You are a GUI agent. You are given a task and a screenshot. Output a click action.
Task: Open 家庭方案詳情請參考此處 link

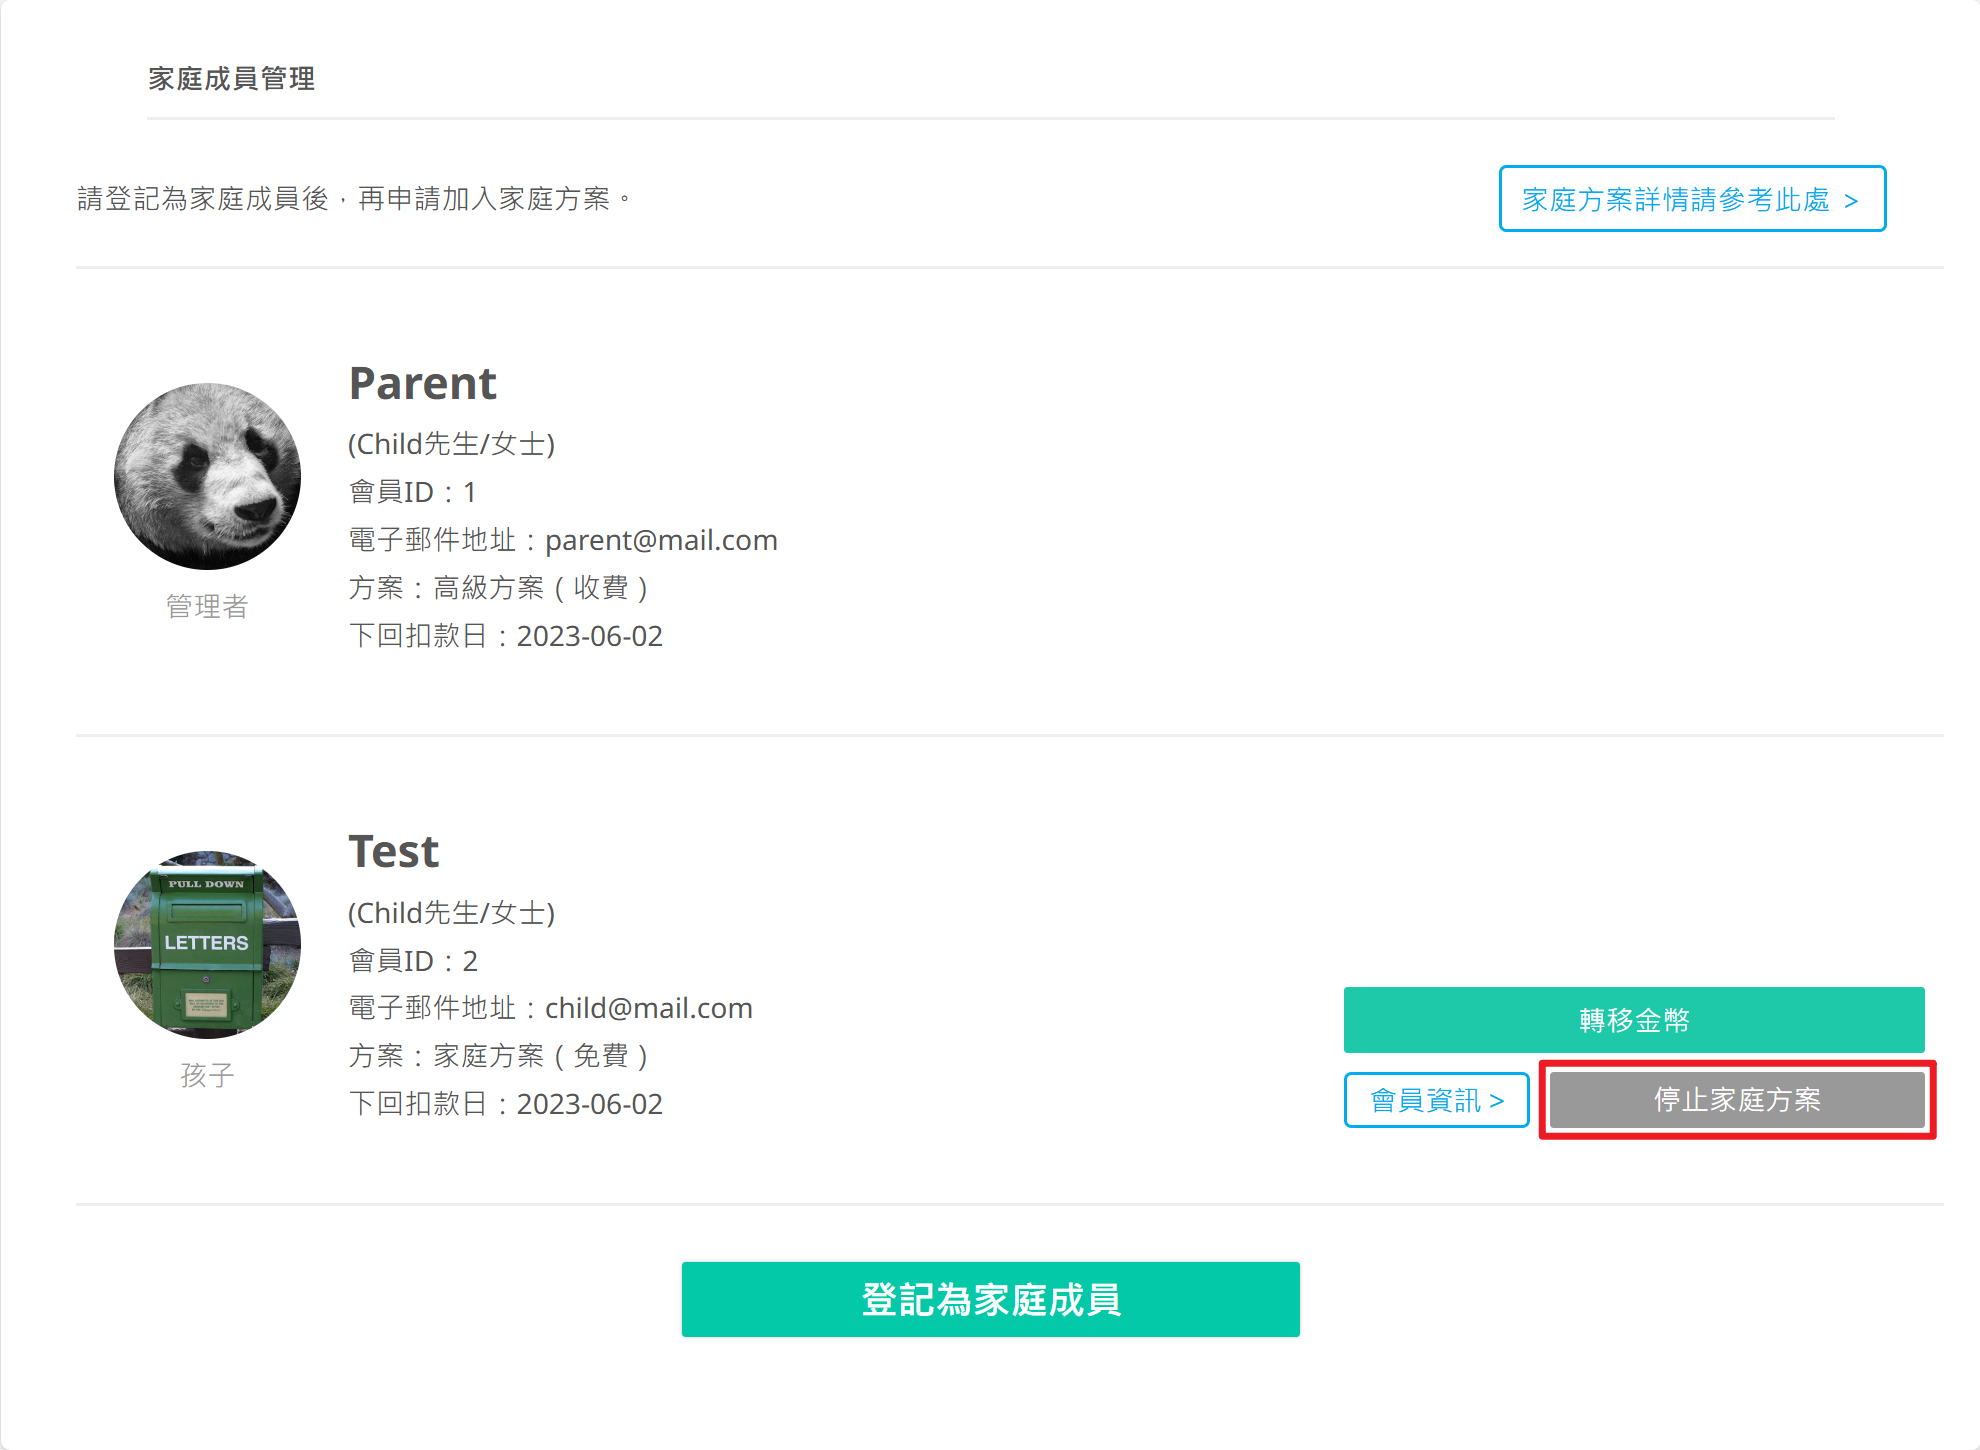pos(1692,199)
